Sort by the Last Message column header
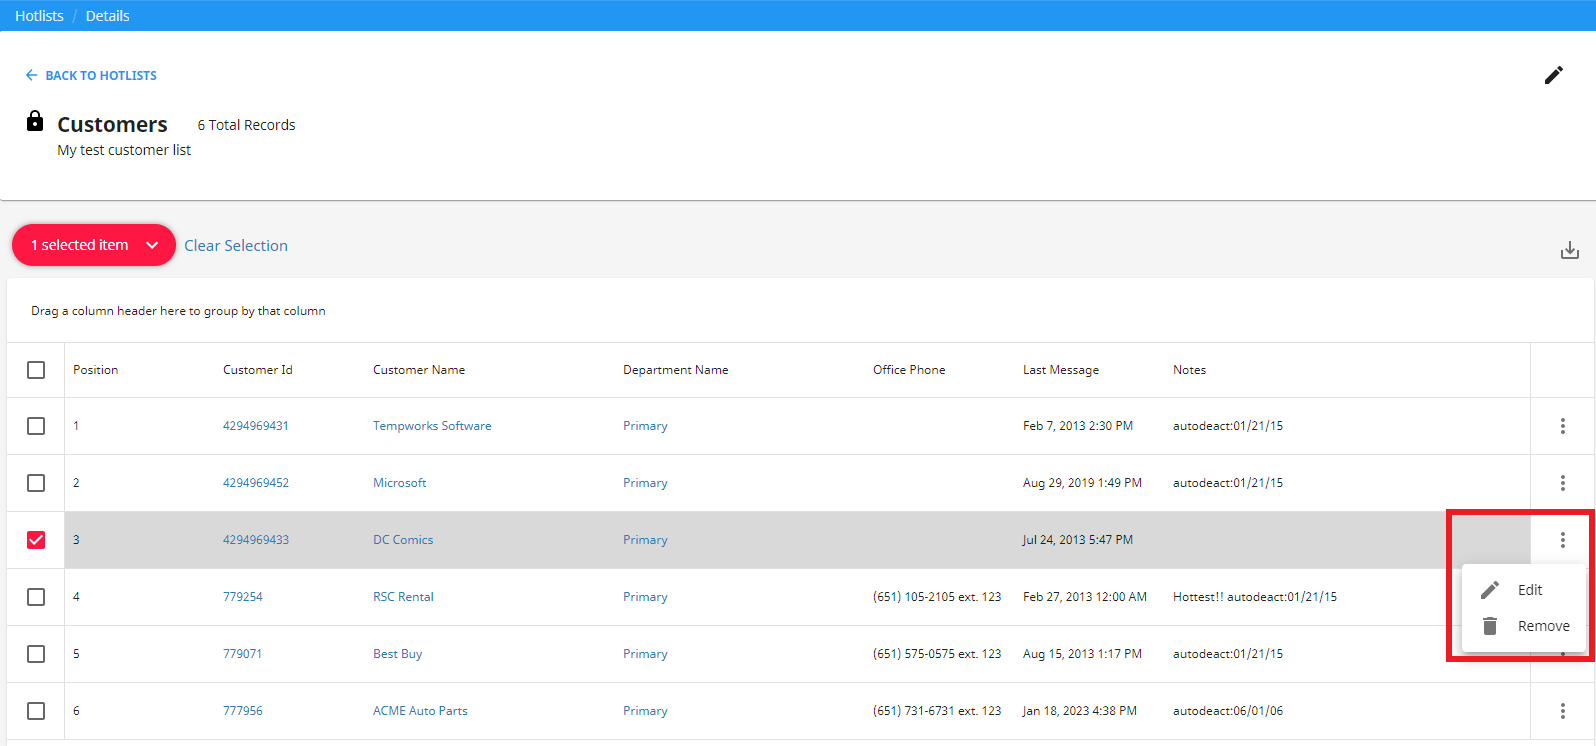This screenshot has width=1596, height=746. click(x=1061, y=370)
